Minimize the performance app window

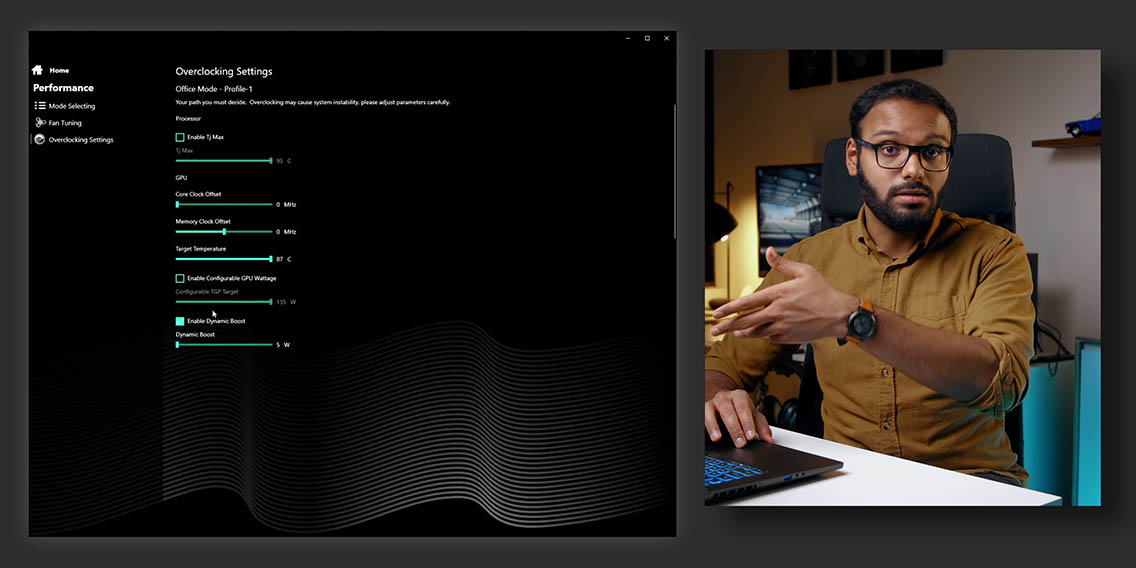point(627,38)
